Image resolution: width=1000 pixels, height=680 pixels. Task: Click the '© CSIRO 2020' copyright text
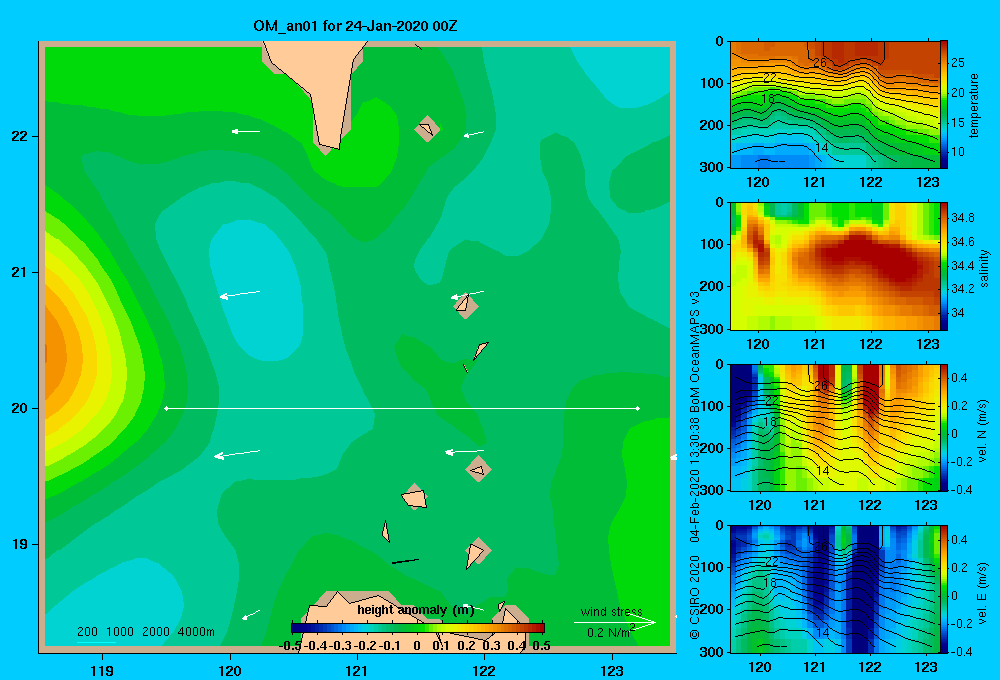click(695, 597)
